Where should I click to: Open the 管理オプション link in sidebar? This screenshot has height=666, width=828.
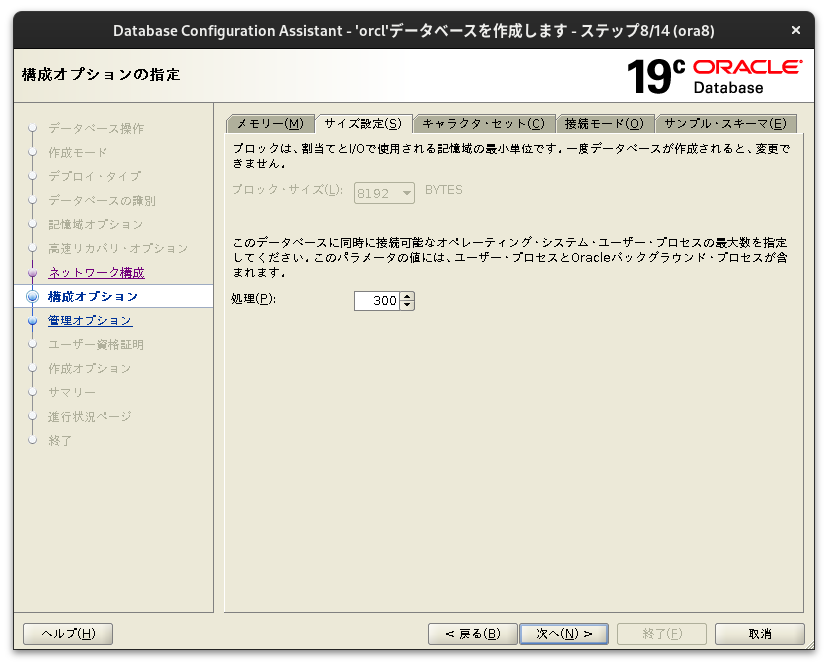[x=88, y=320]
